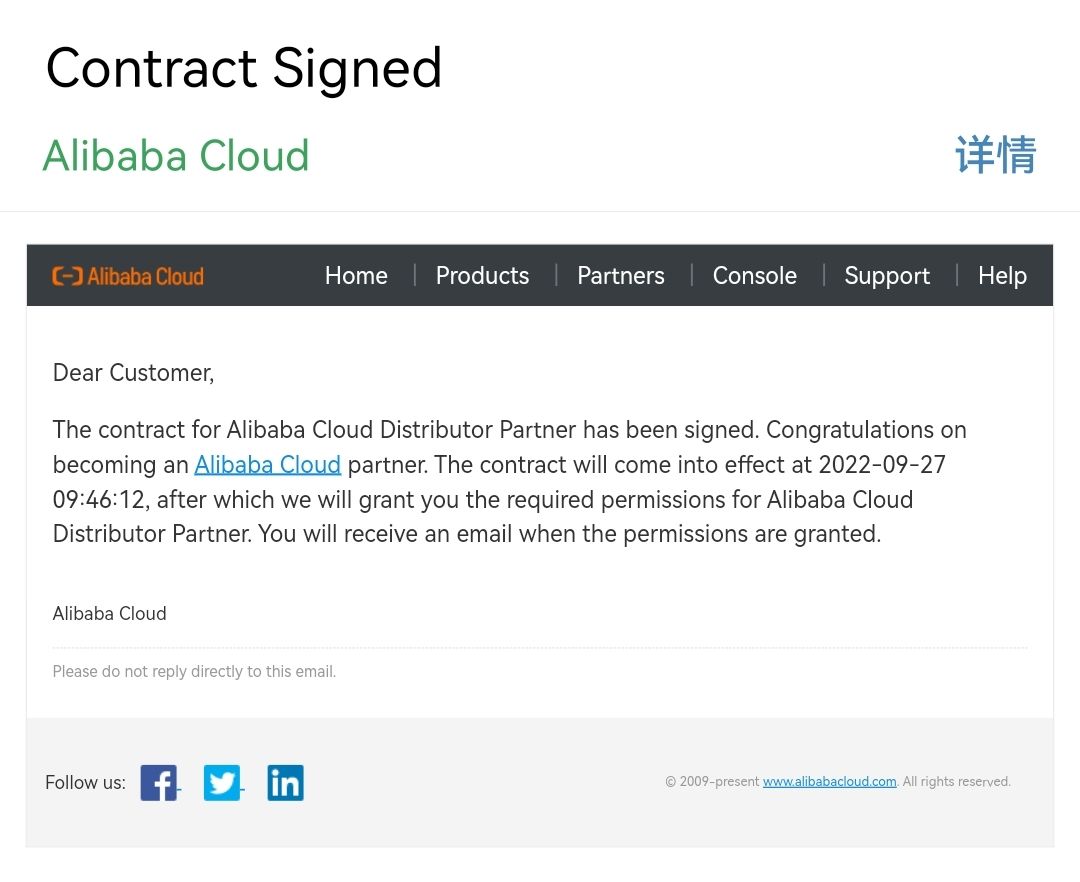Open the Console navigation link
The width and height of the screenshot is (1080, 882).
point(754,276)
